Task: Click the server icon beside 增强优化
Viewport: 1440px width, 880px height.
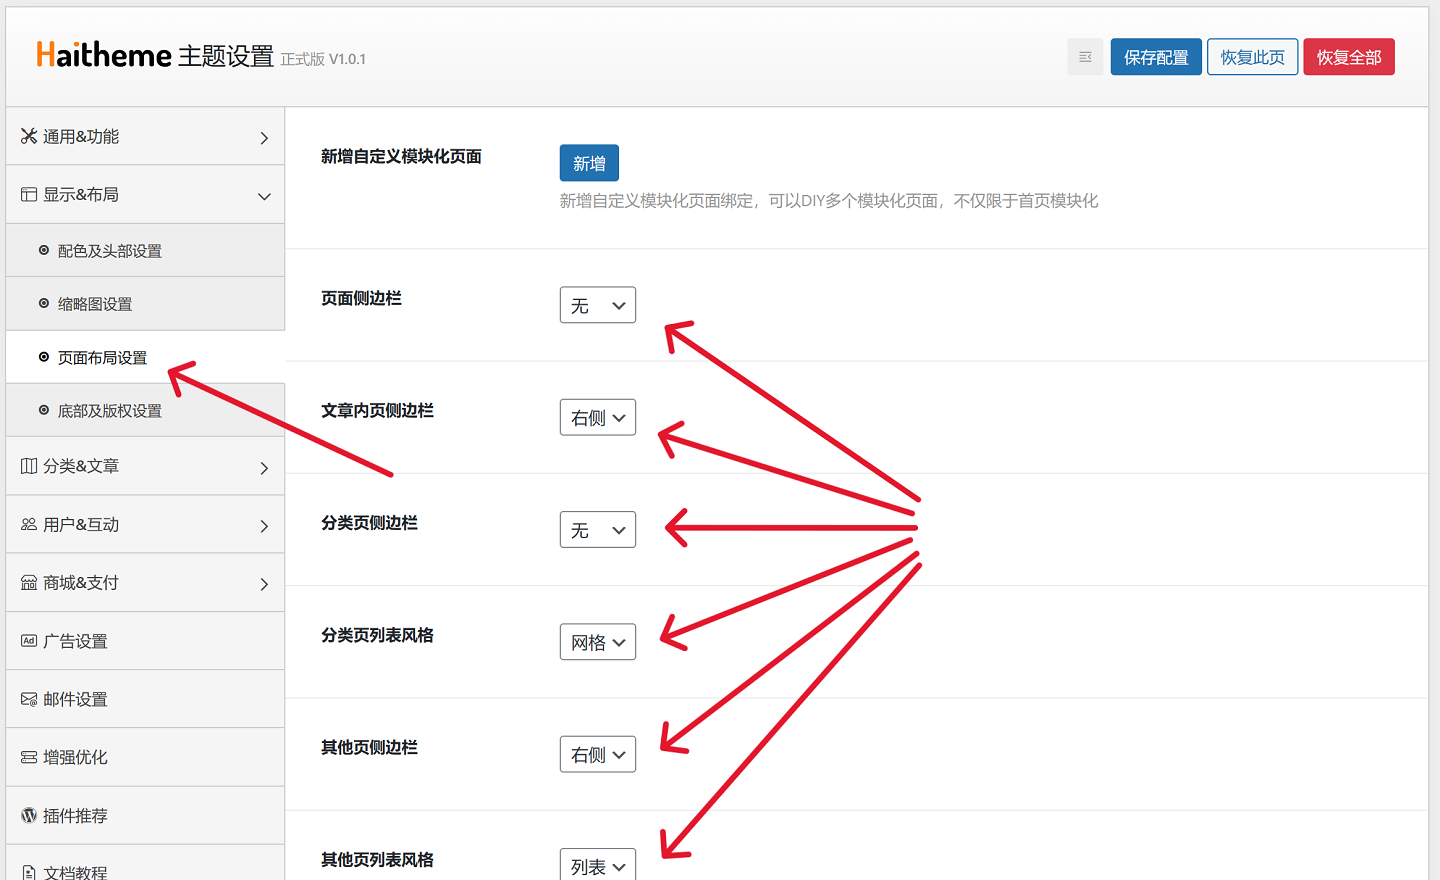Action: click(x=29, y=757)
